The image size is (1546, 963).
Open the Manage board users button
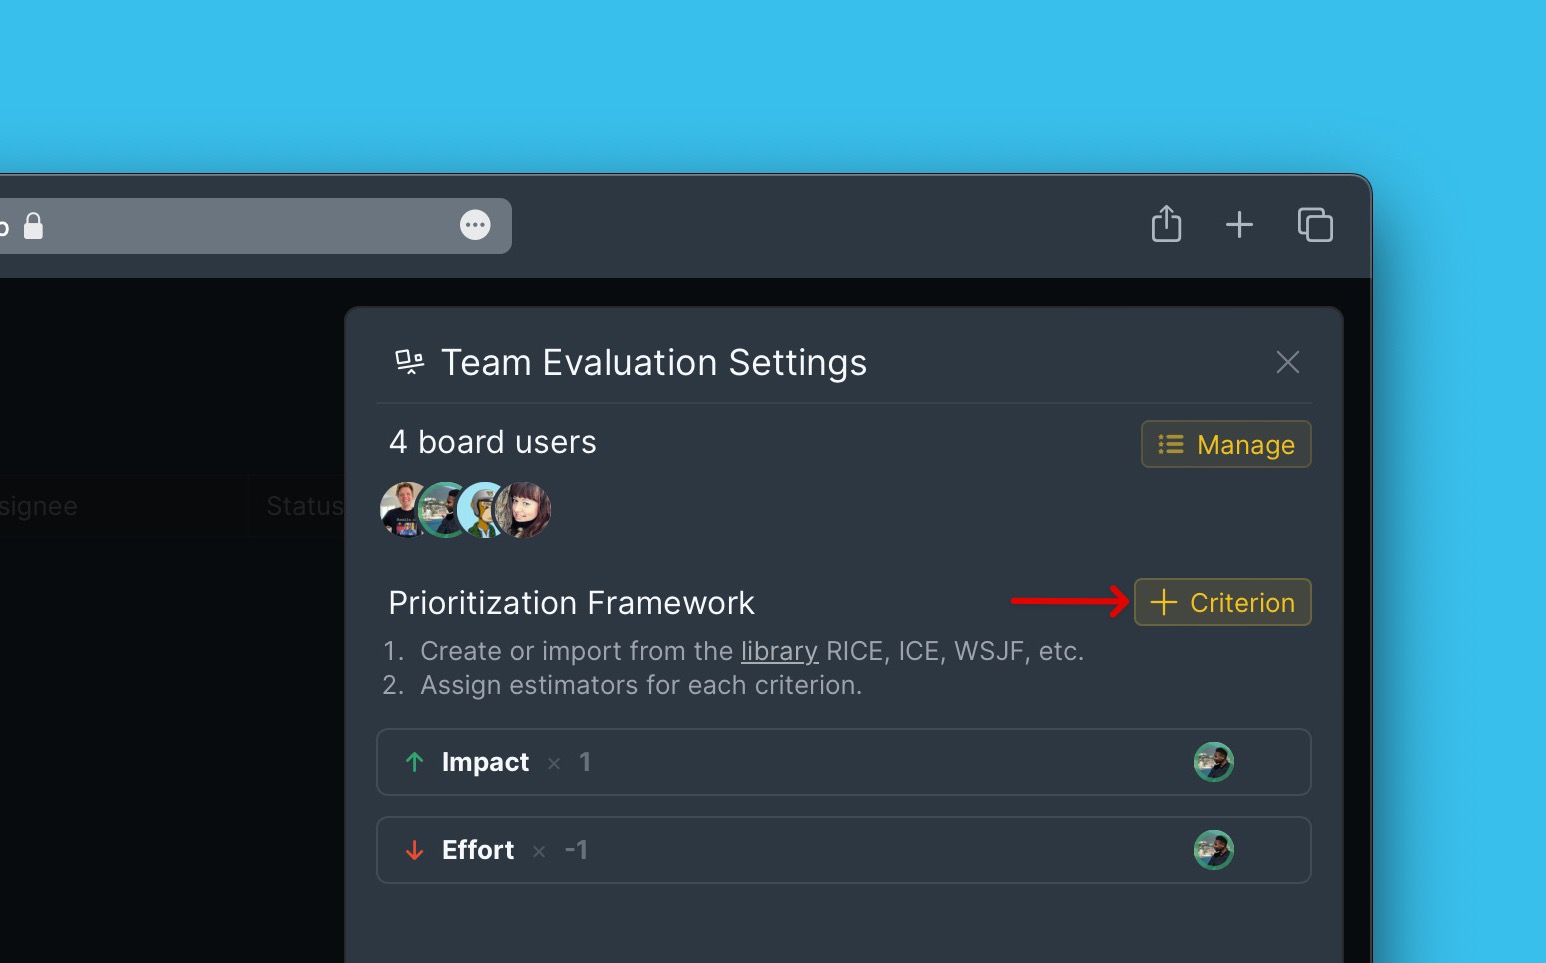(x=1226, y=444)
